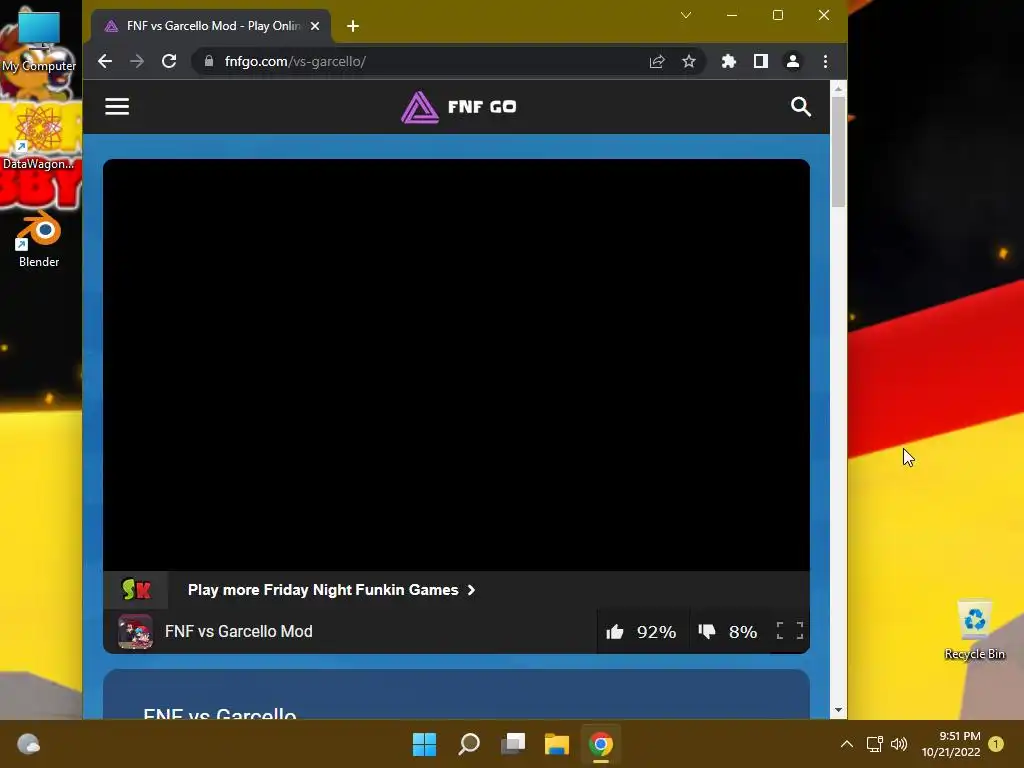Click the browser forward arrow
The height and width of the screenshot is (768, 1024).
pos(136,61)
